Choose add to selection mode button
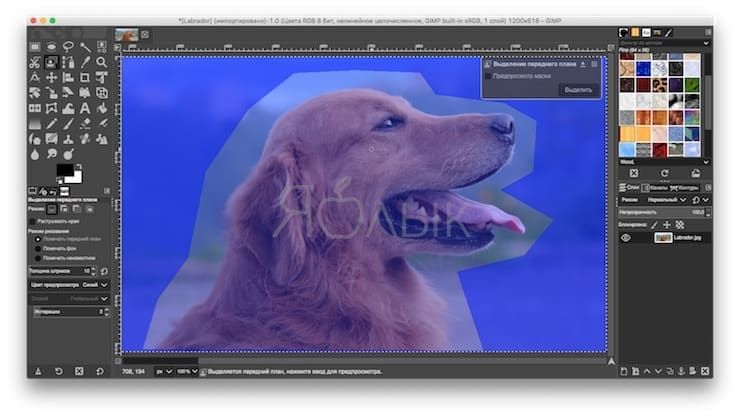The image size is (740, 417). point(64,209)
